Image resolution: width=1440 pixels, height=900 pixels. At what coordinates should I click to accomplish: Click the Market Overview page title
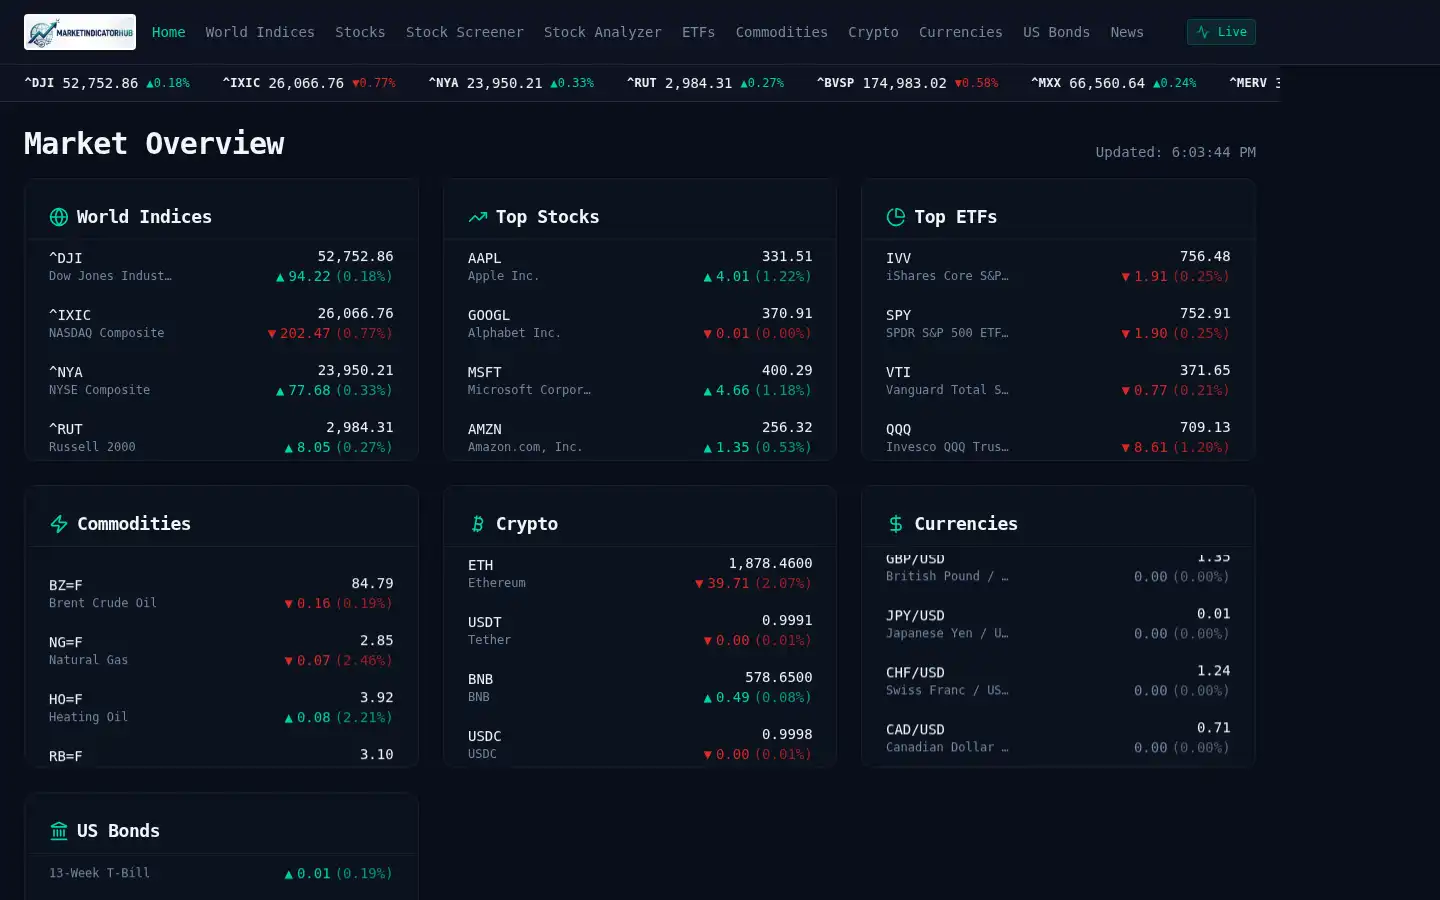point(154,144)
